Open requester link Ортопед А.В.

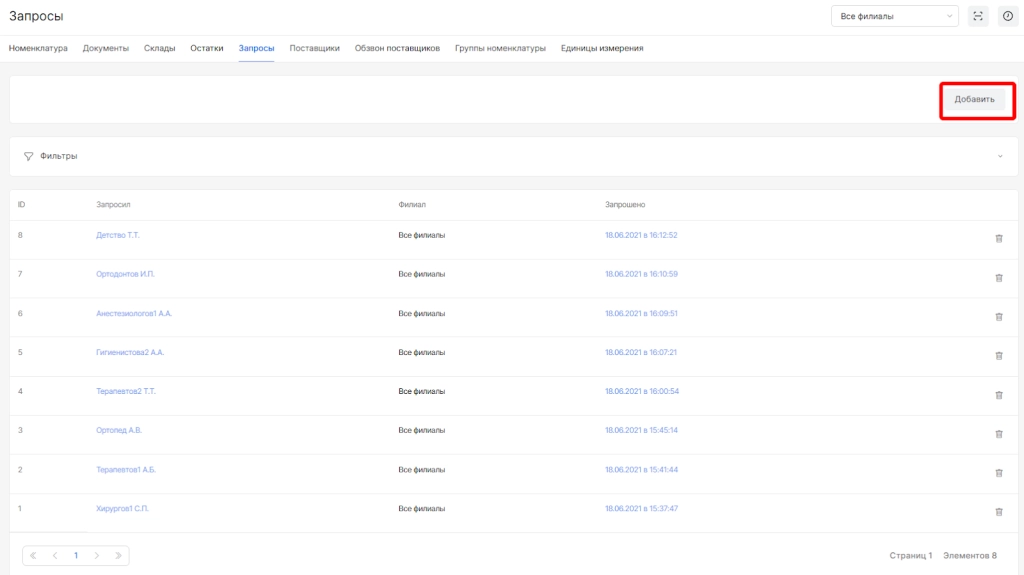[x=119, y=430]
